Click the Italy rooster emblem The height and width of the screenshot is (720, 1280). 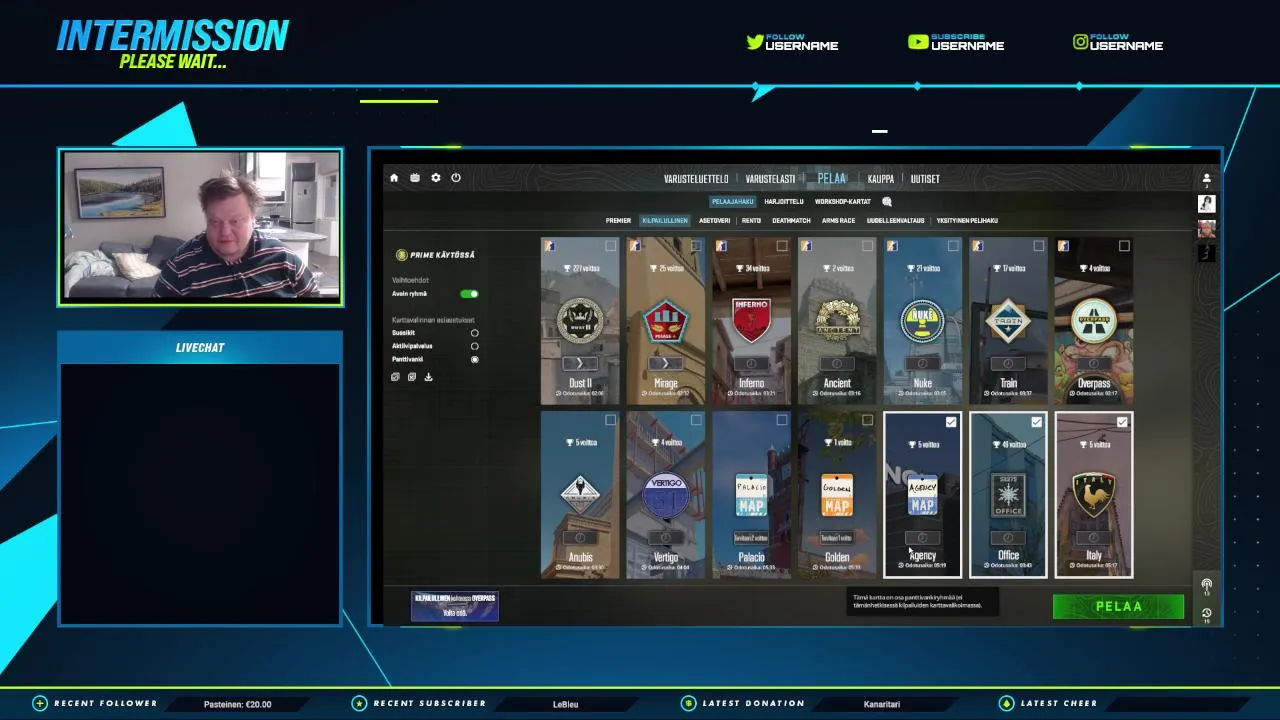[1094, 494]
